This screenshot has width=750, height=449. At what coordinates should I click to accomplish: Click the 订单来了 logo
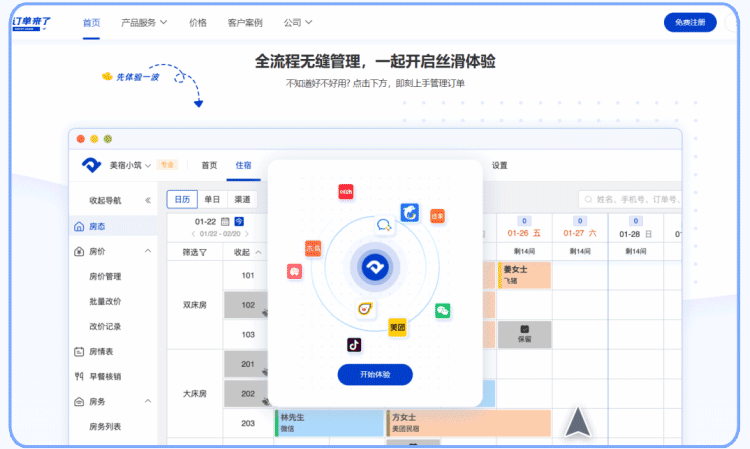tap(31, 22)
